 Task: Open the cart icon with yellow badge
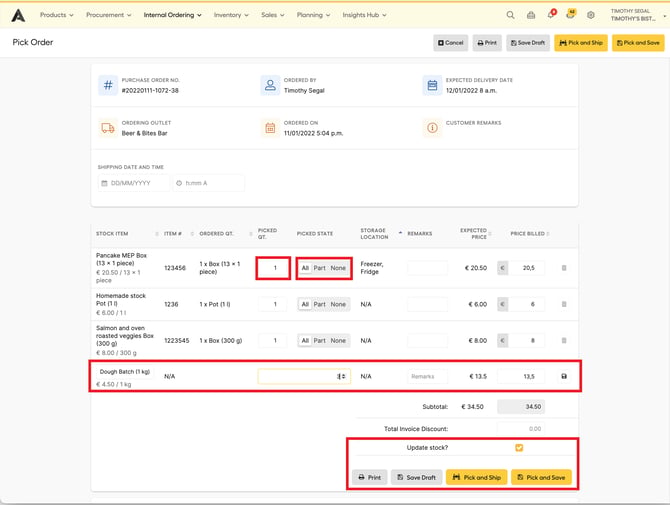click(x=570, y=15)
